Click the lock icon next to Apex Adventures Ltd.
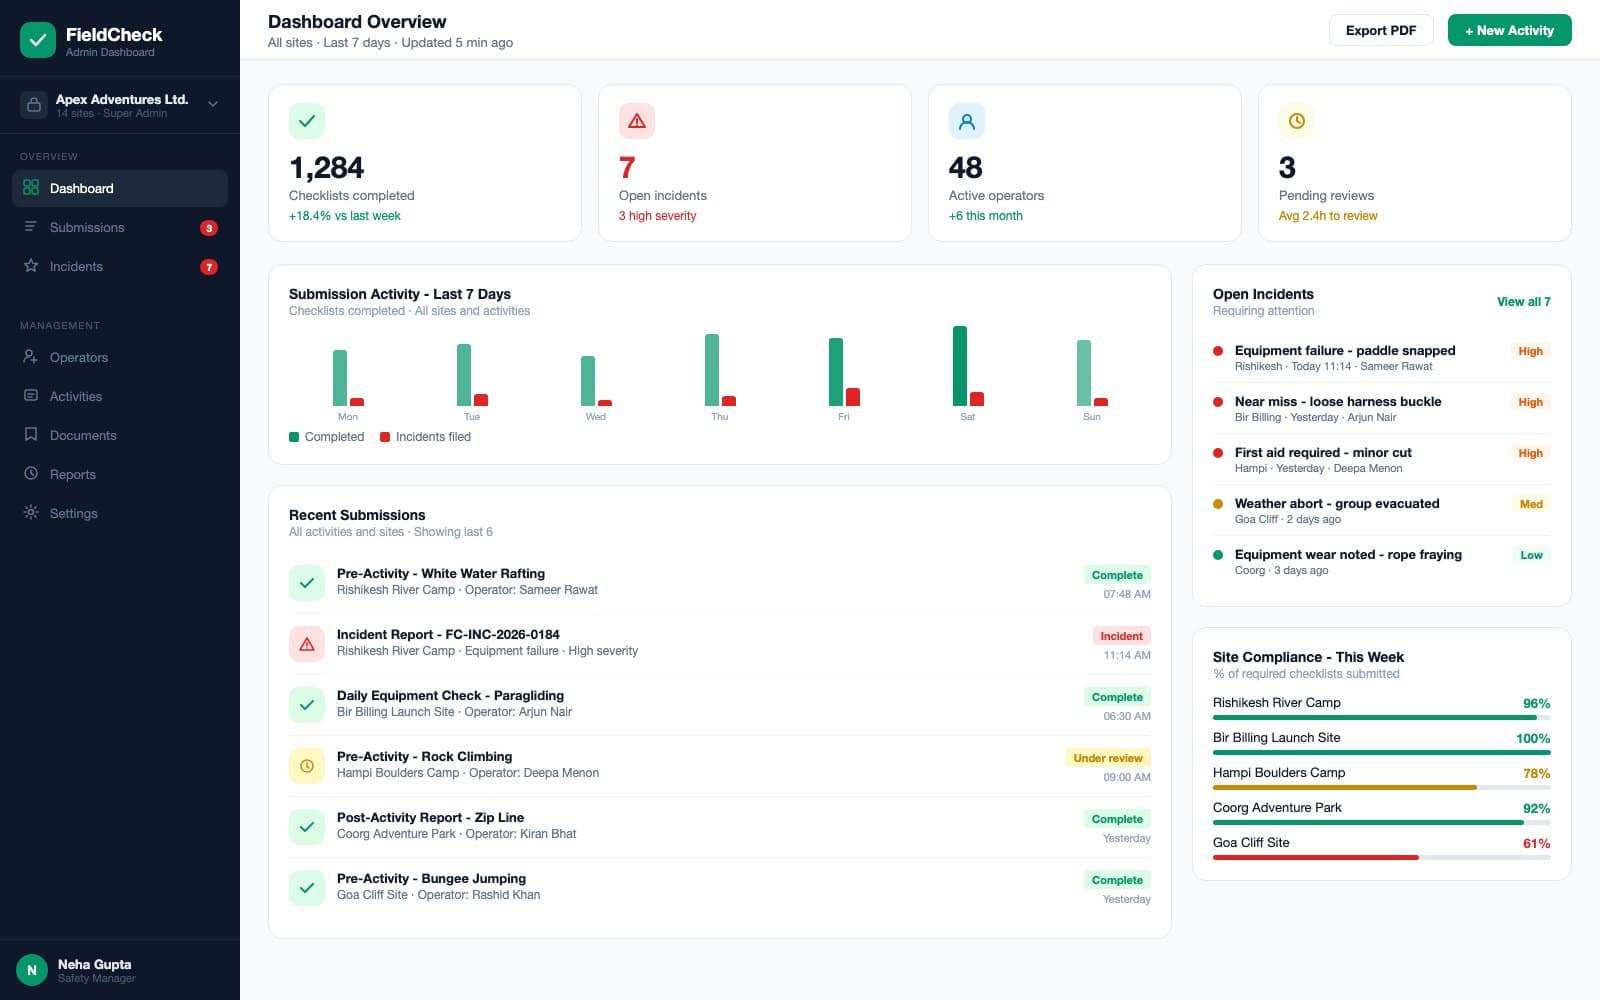The image size is (1600, 1000). [34, 105]
